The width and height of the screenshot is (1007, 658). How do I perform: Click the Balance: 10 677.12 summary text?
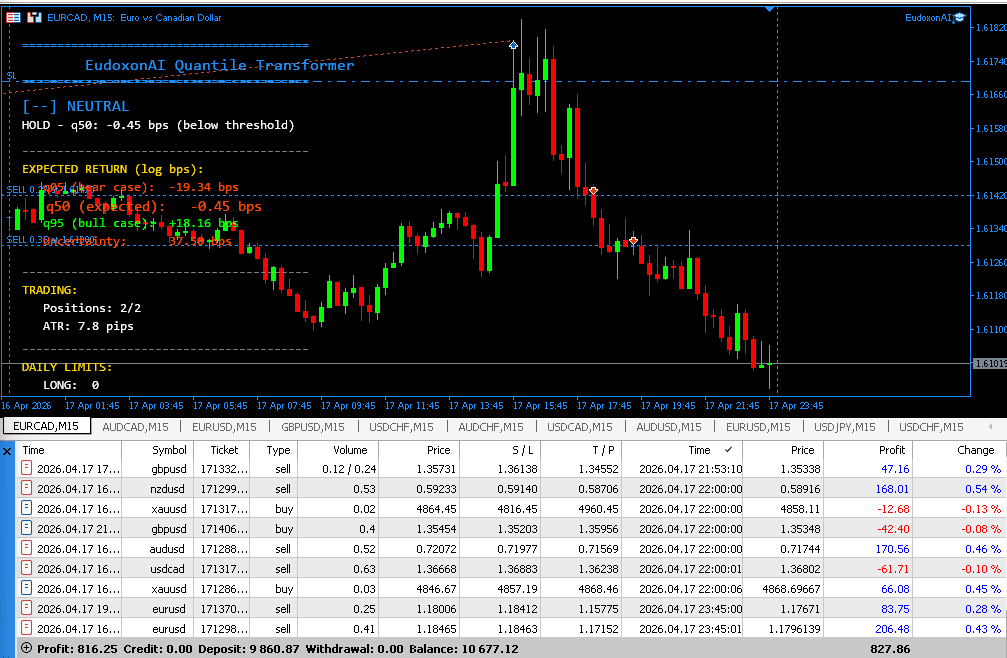point(463,648)
